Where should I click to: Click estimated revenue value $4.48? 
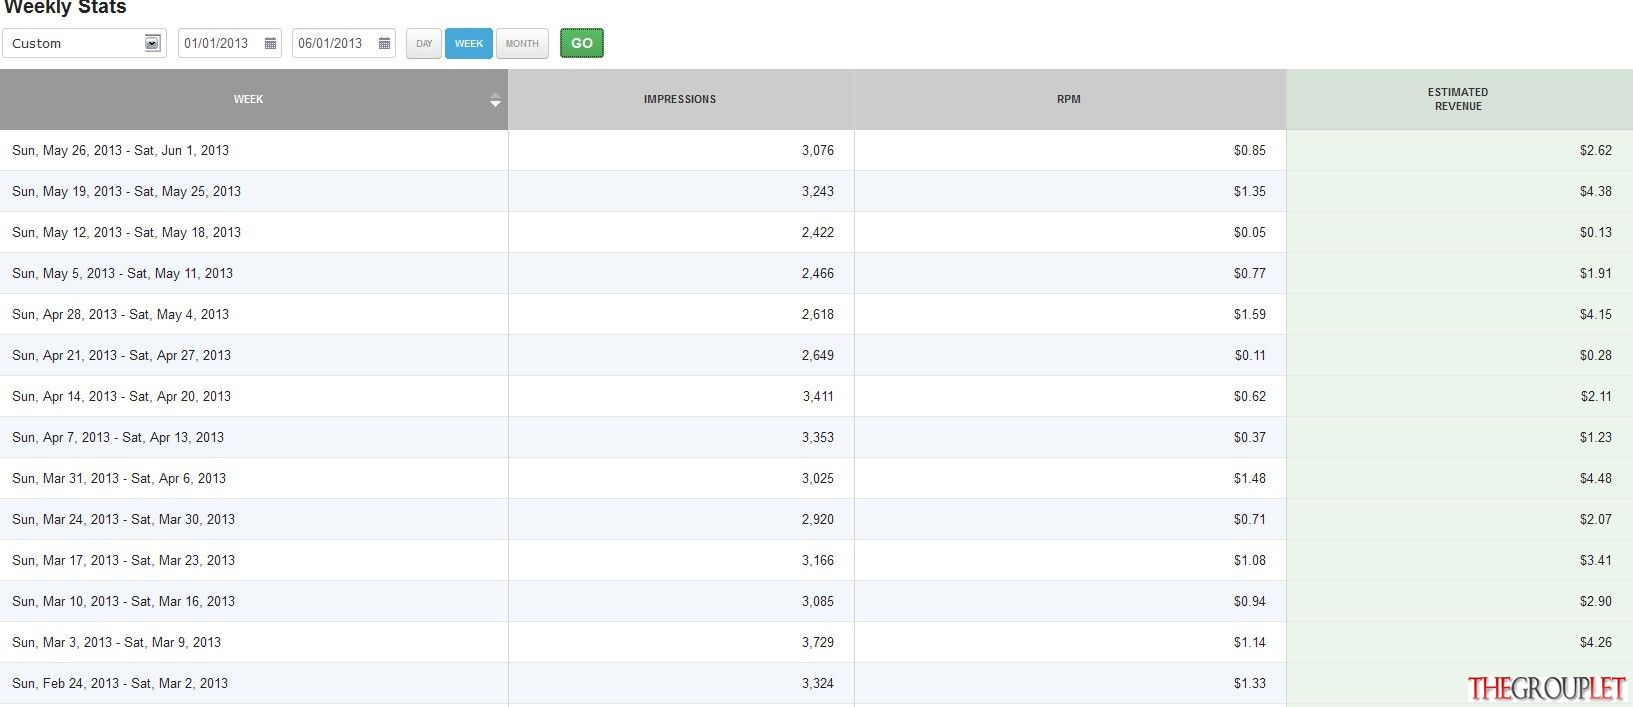[1596, 478]
